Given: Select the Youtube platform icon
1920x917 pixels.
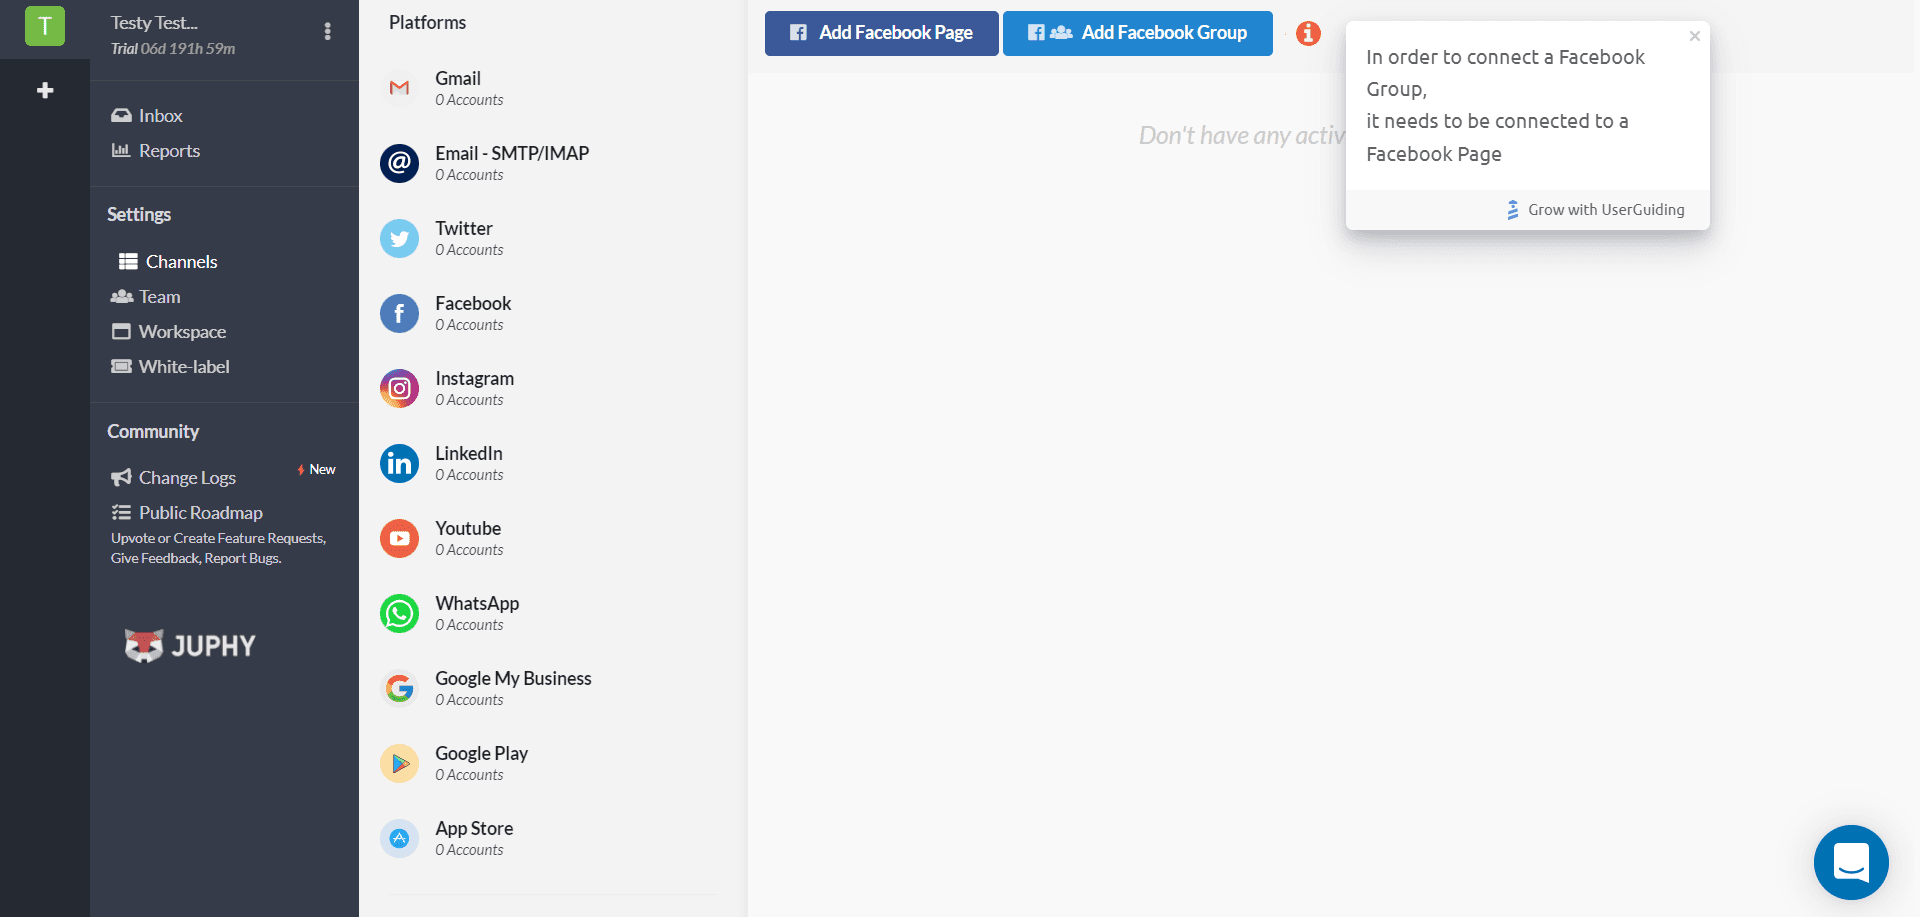Looking at the screenshot, I should point(399,538).
